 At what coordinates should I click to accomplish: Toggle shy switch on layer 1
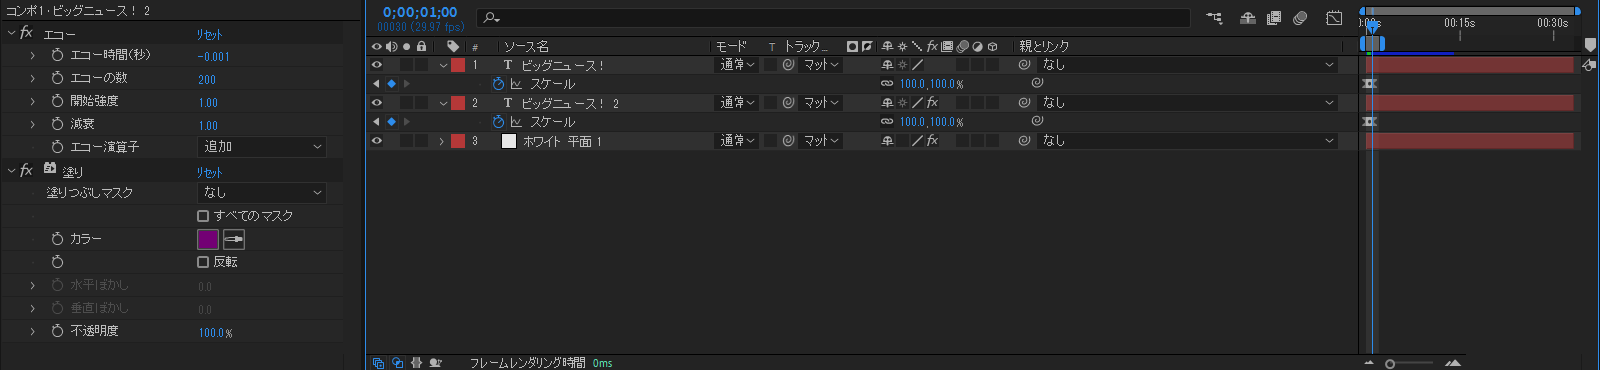(887, 65)
